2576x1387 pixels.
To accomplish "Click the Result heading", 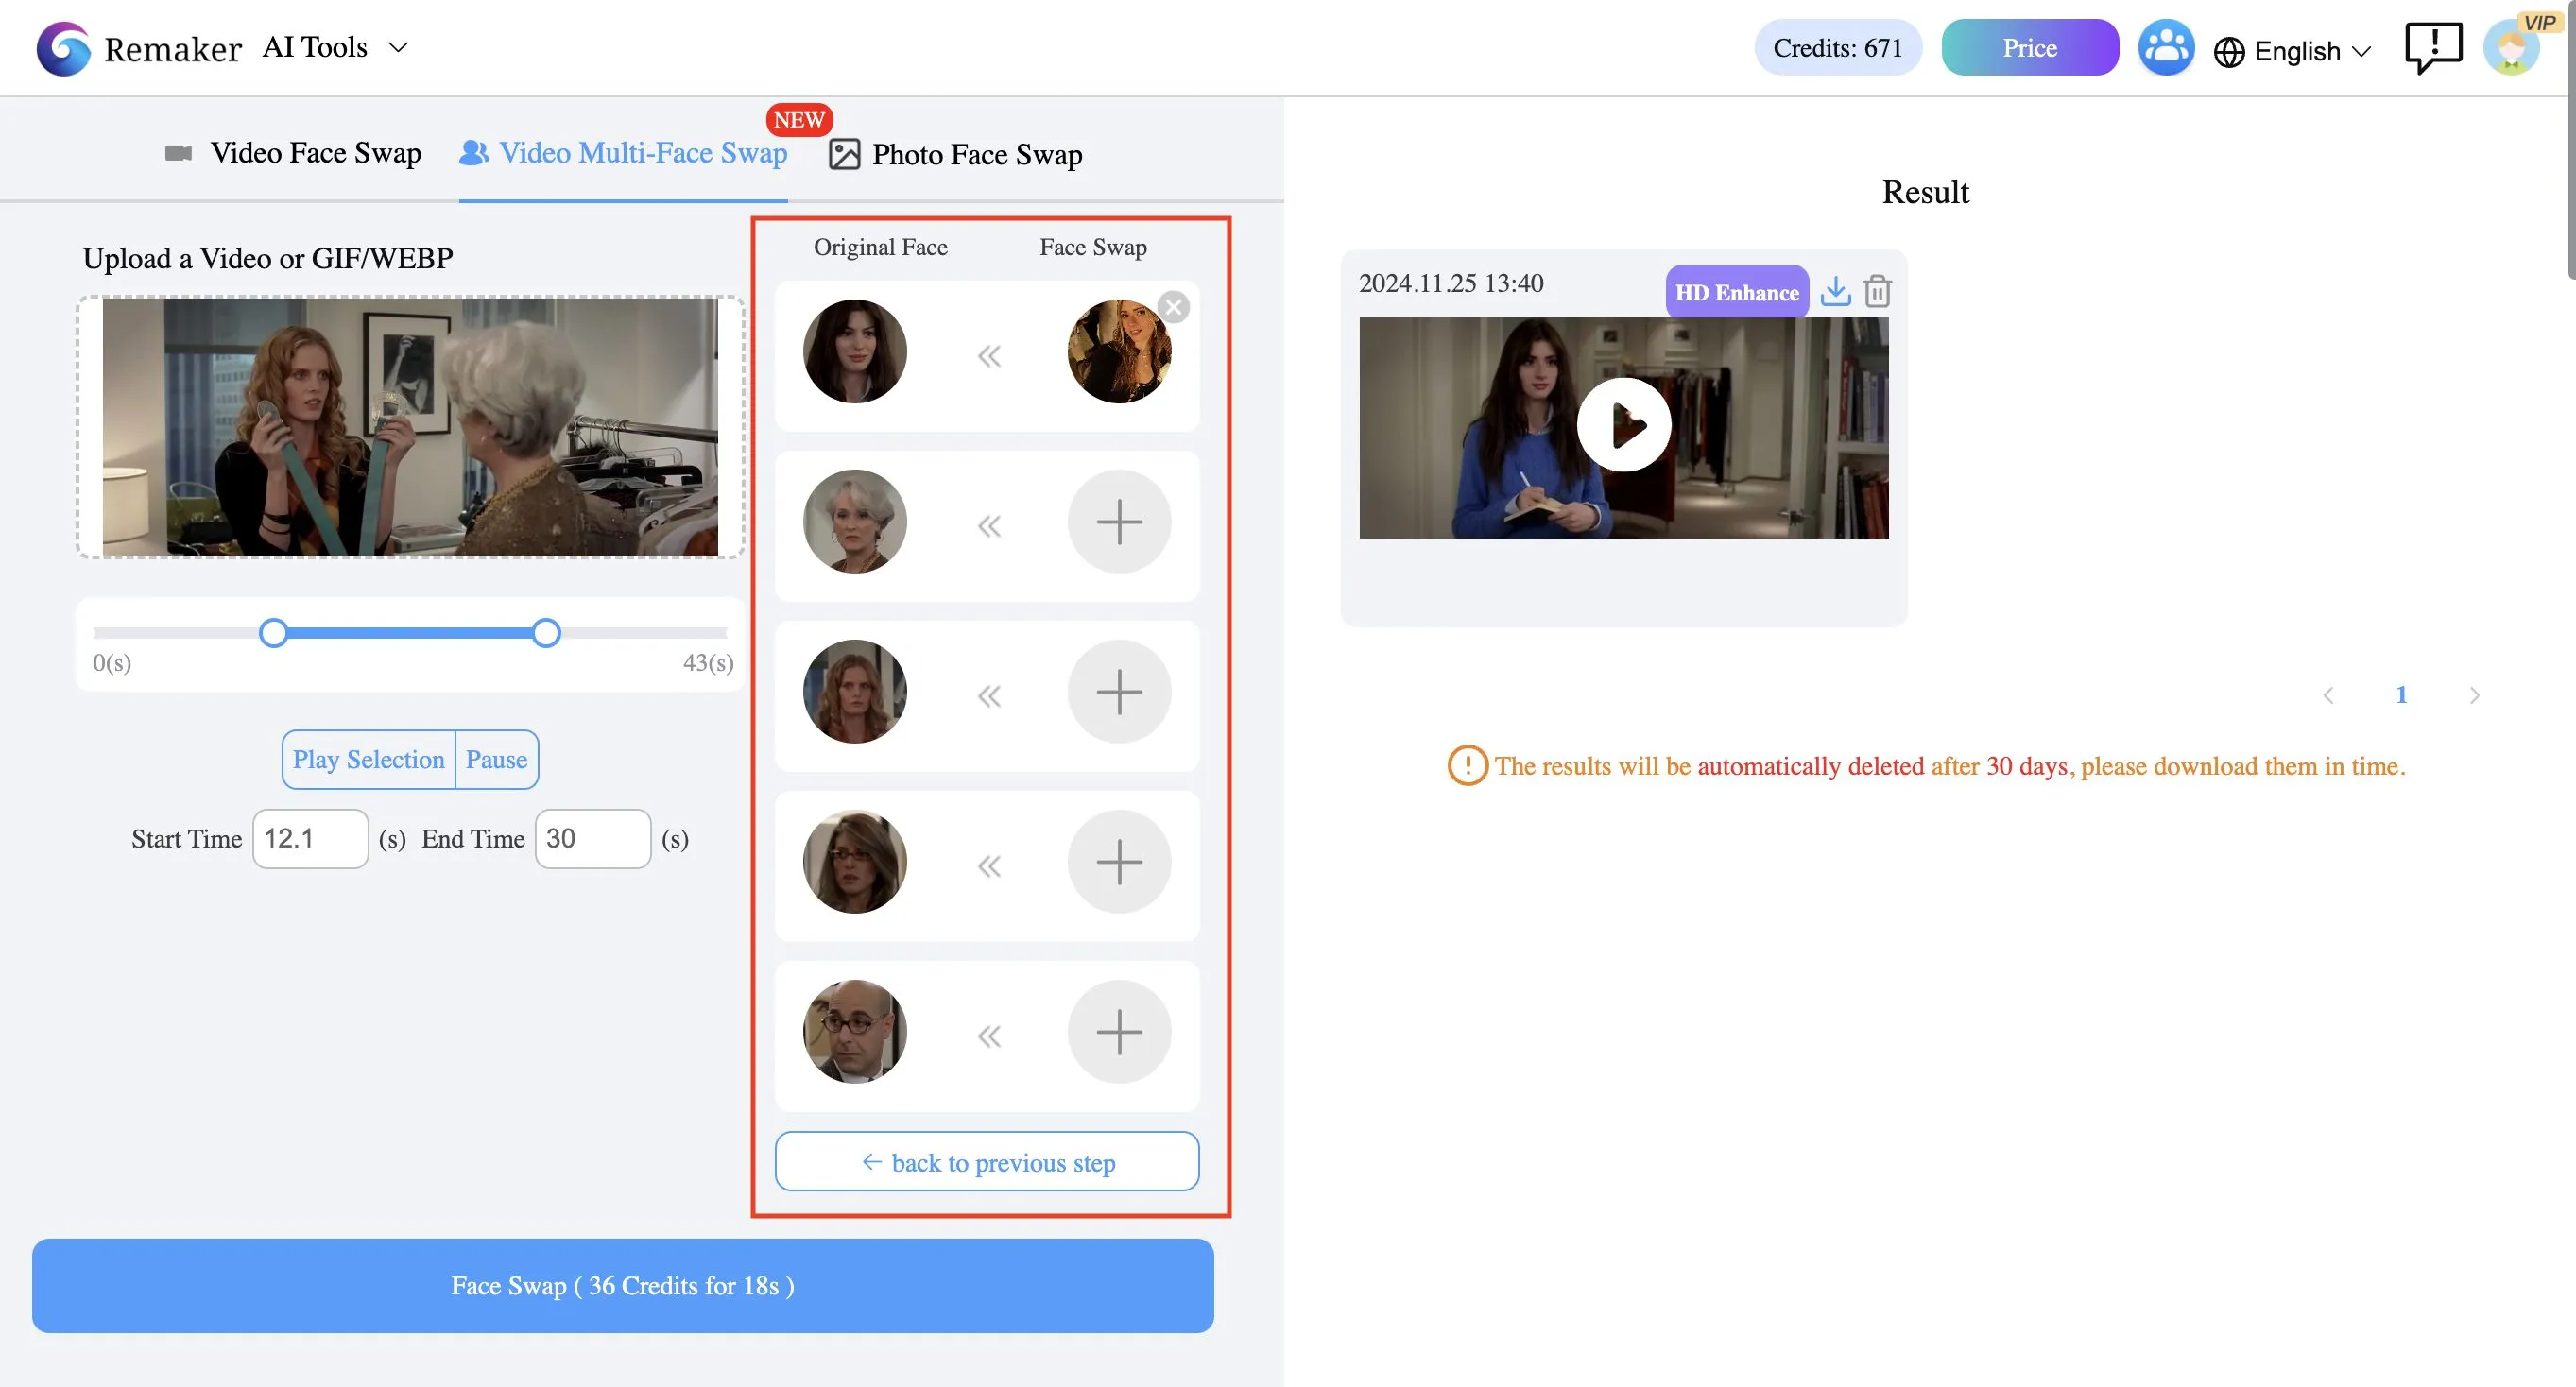I will [1925, 192].
